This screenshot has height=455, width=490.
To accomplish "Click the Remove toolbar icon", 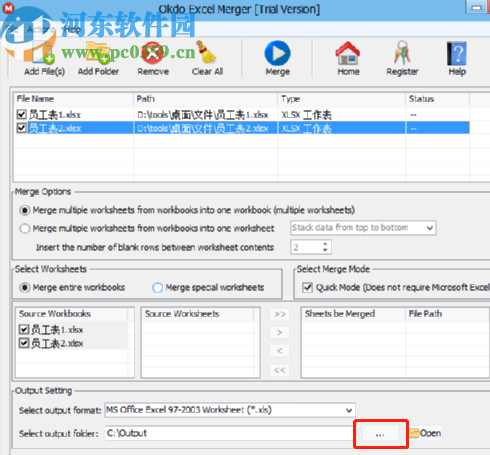I will pos(153,53).
